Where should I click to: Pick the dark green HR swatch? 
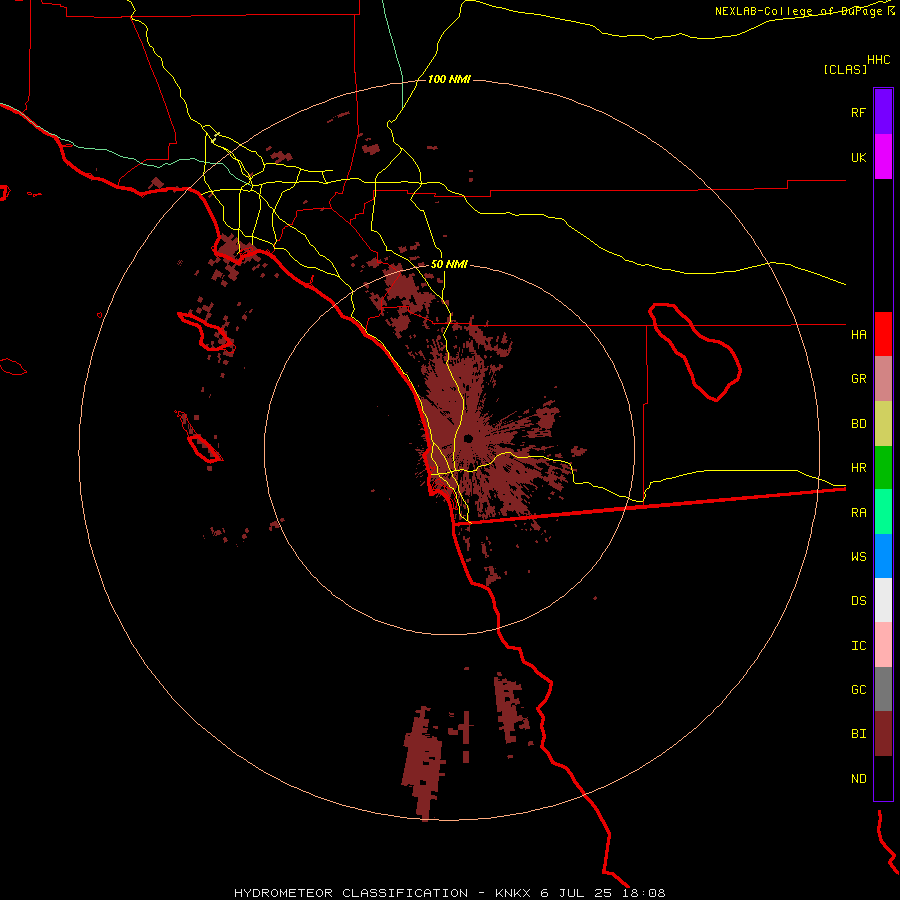883,468
